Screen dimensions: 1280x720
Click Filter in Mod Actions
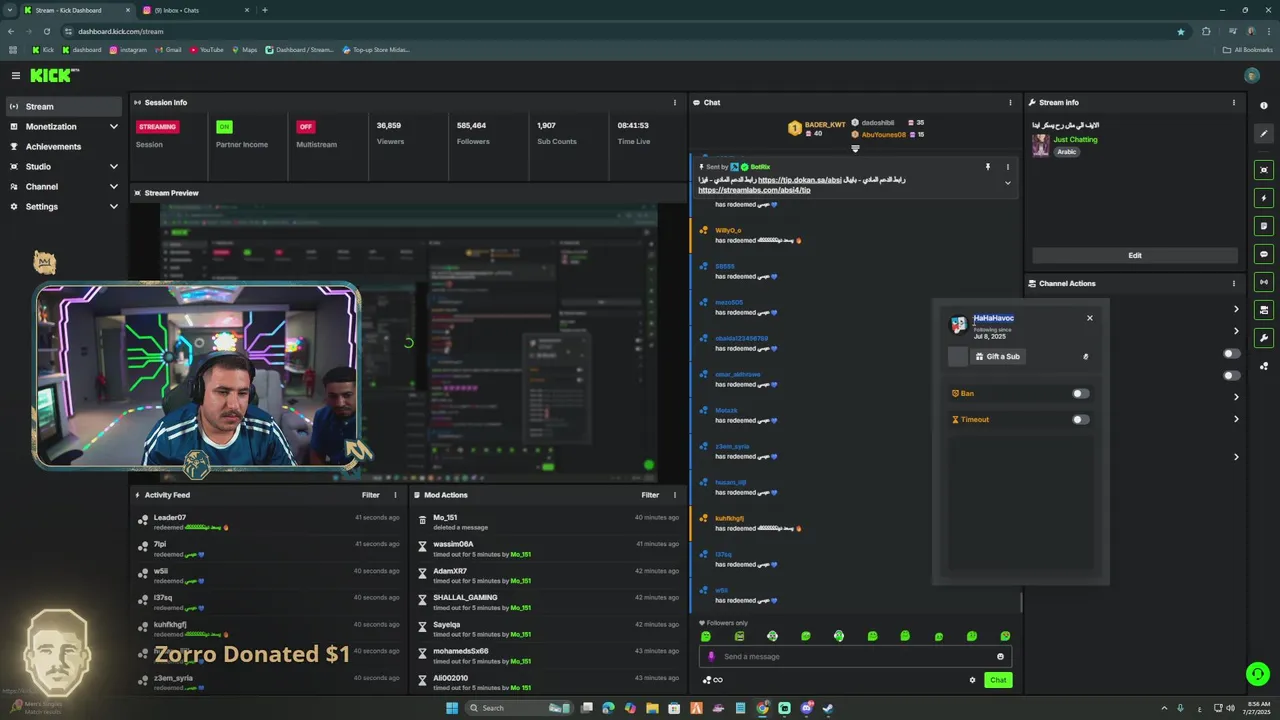pos(650,495)
